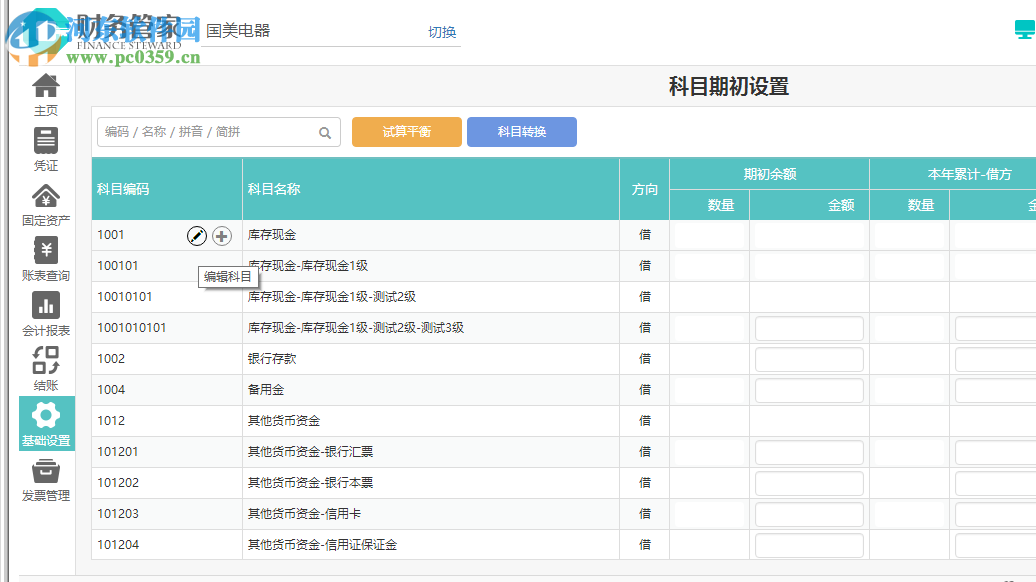The image size is (1036, 582).
Task: Click the search magnifier icon
Action: (x=325, y=132)
